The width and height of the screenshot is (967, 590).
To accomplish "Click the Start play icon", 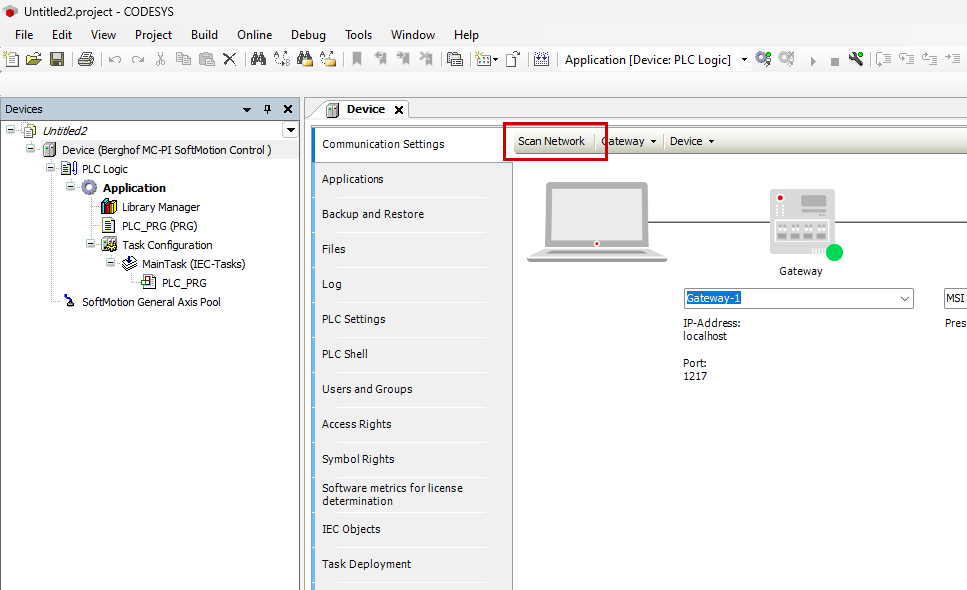I will (813, 61).
